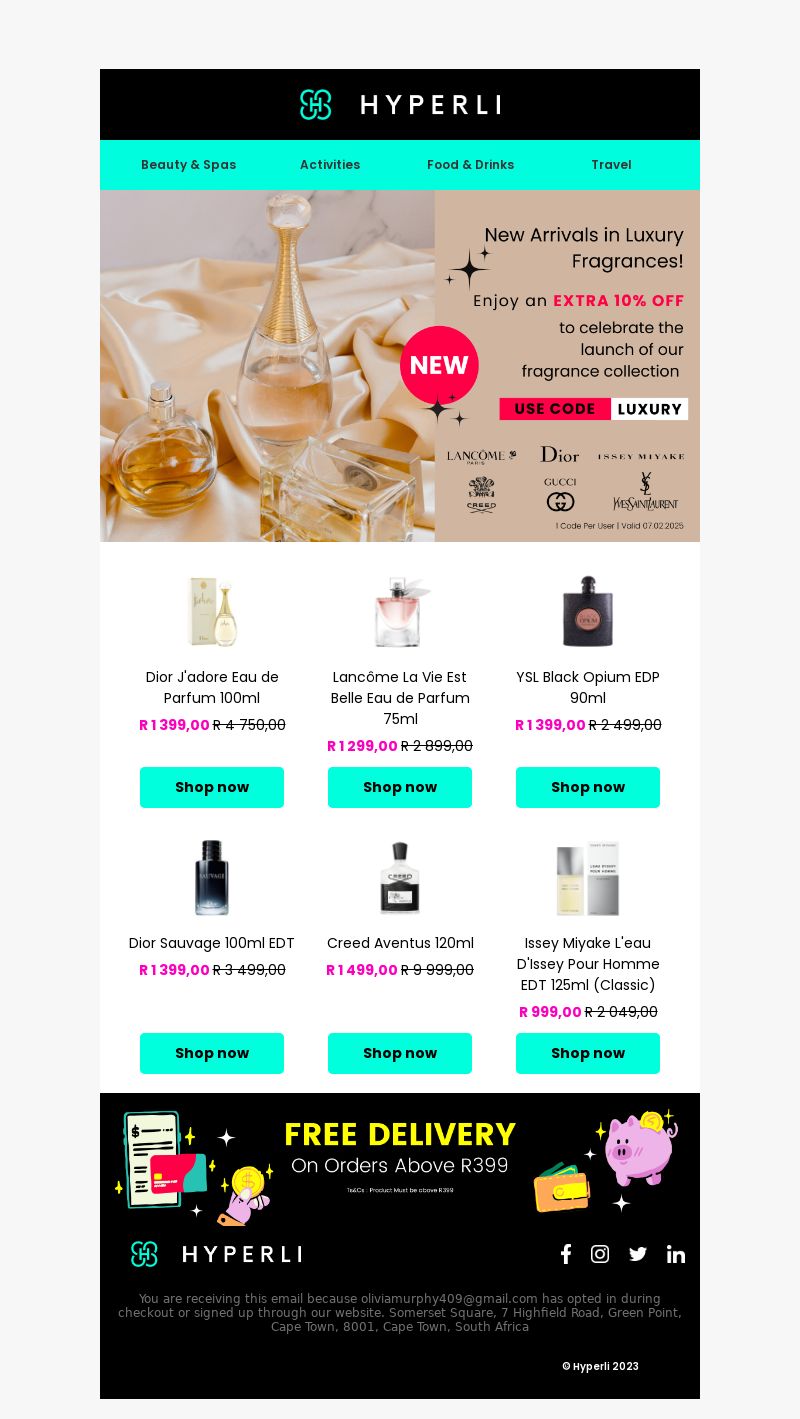Screen dimensions: 800x1419
Task: Go to the Food & Drinks category
Action: [x=471, y=165]
